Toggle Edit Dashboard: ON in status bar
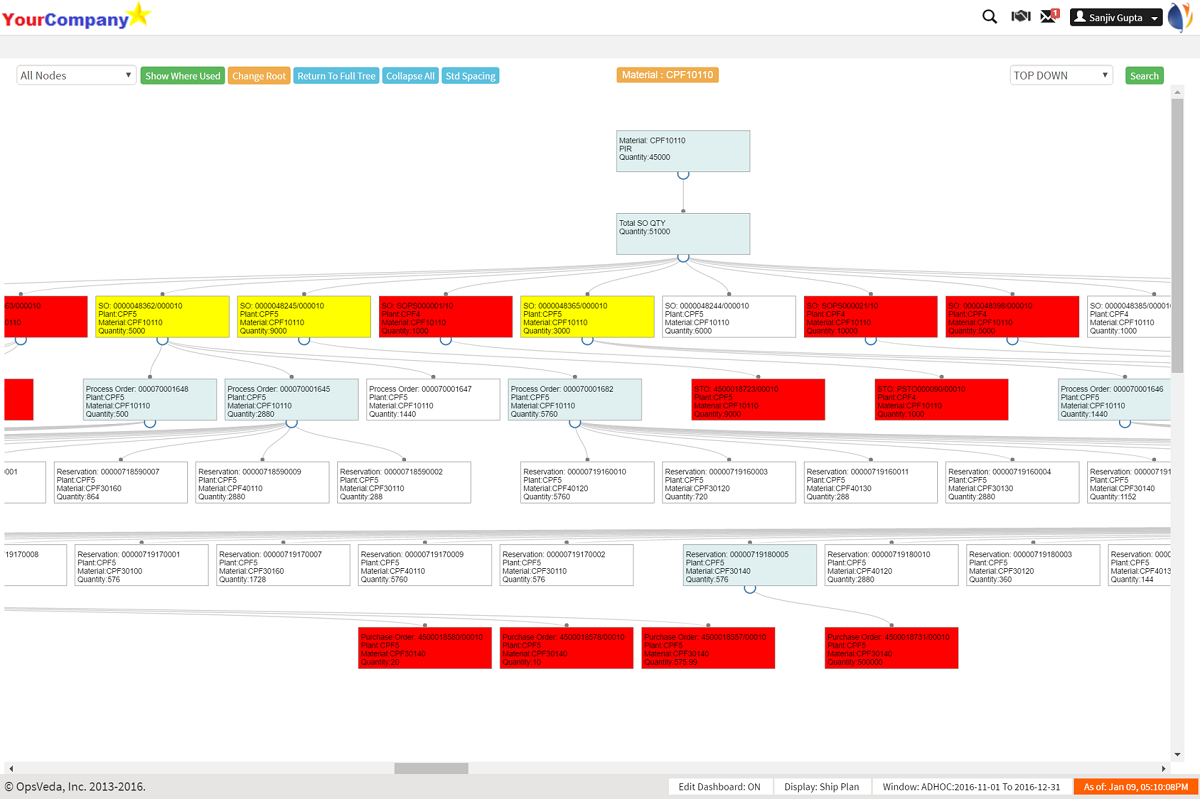Viewport: 1200px width, 799px height. 719,787
